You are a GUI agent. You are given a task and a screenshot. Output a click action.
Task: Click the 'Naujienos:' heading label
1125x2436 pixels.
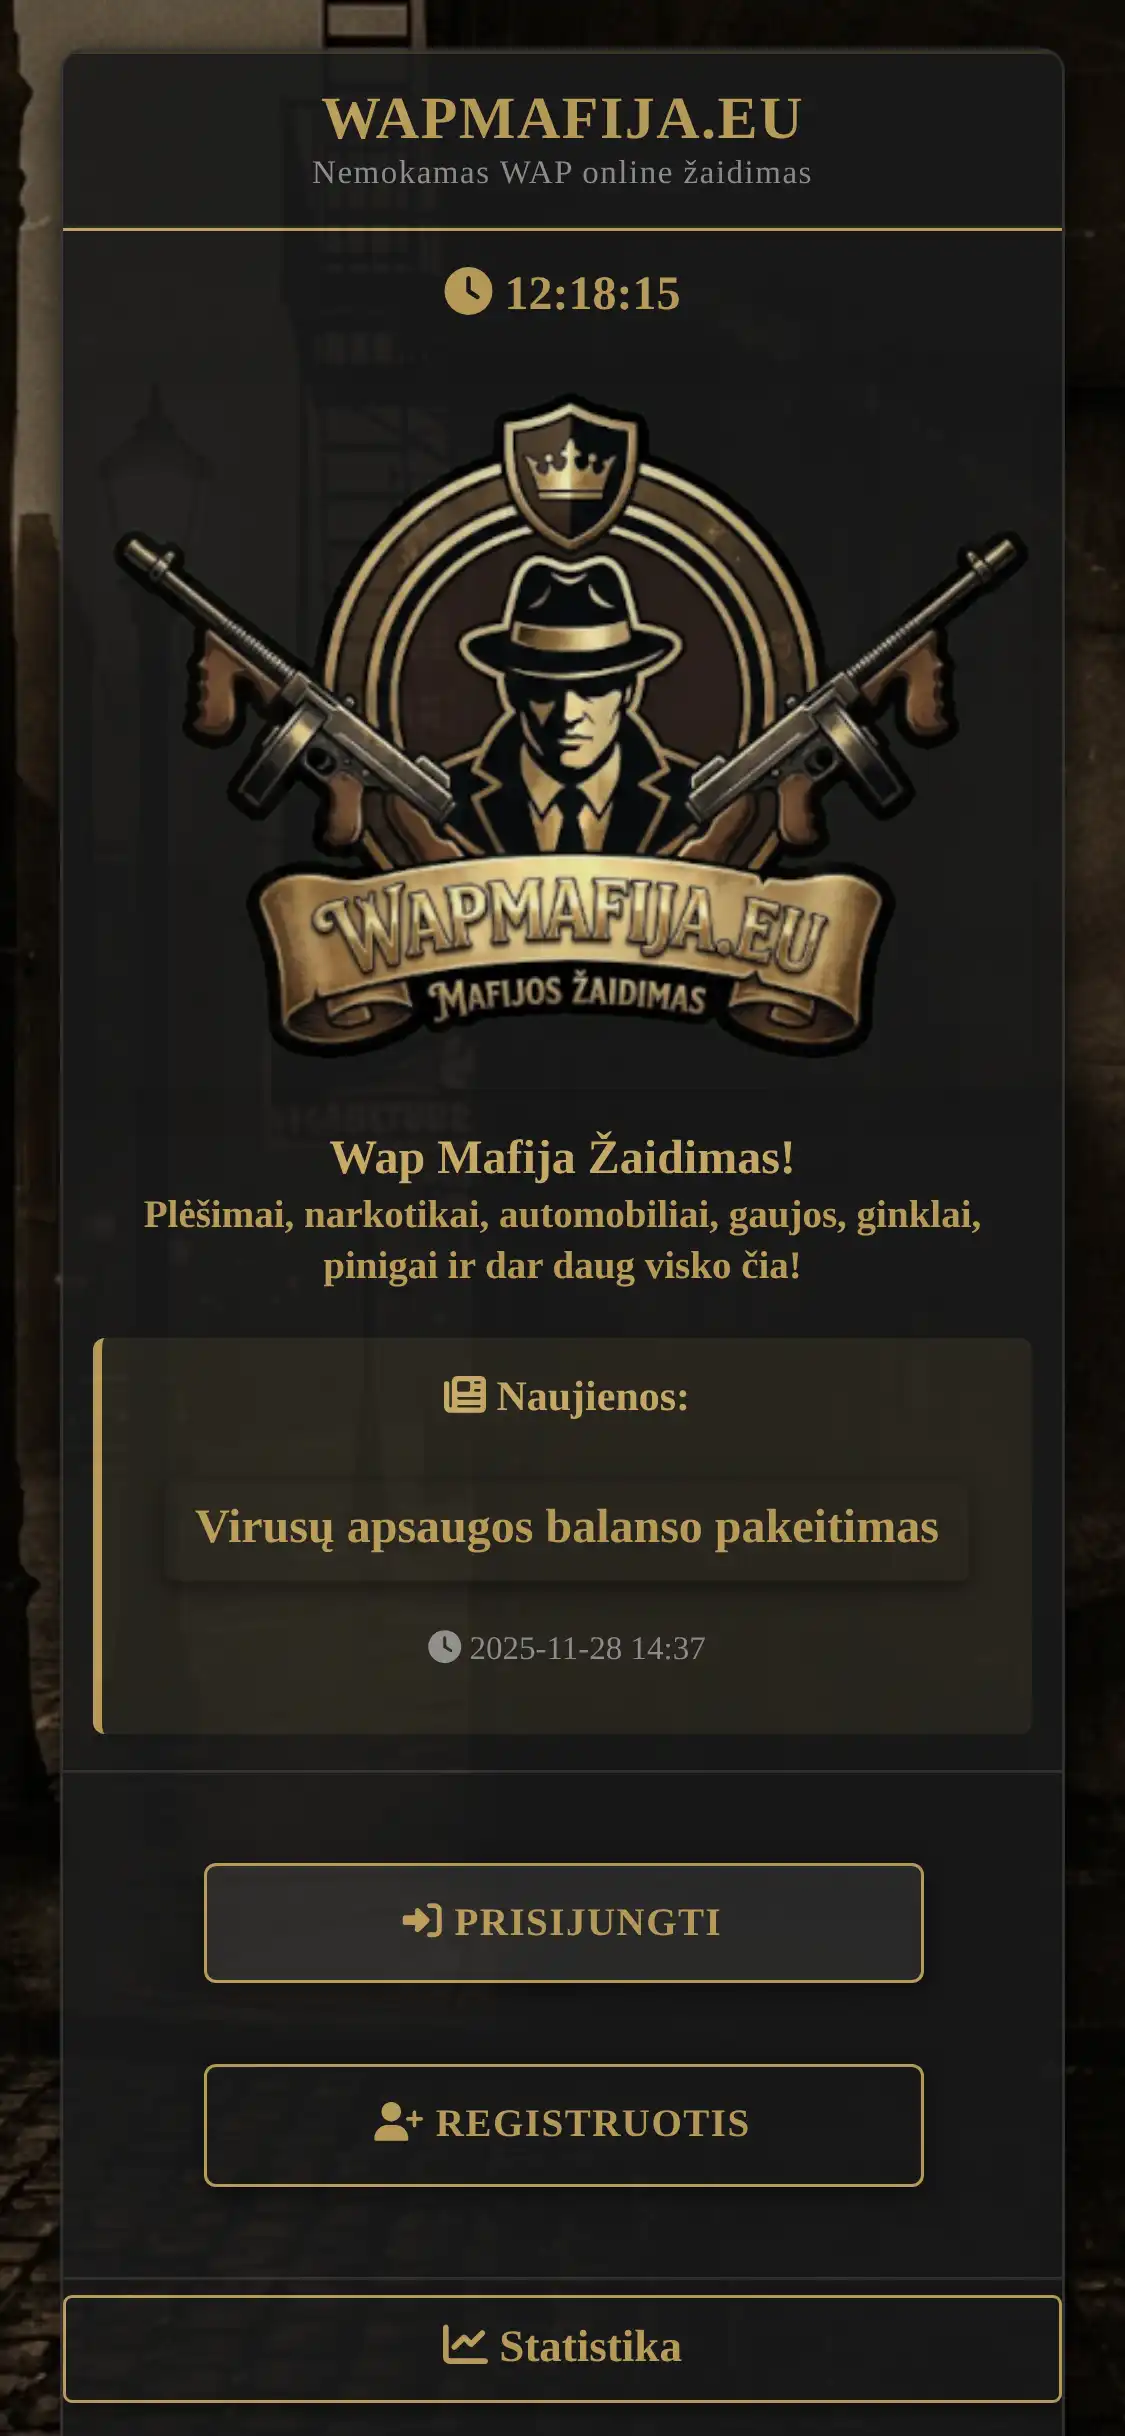(592, 1396)
